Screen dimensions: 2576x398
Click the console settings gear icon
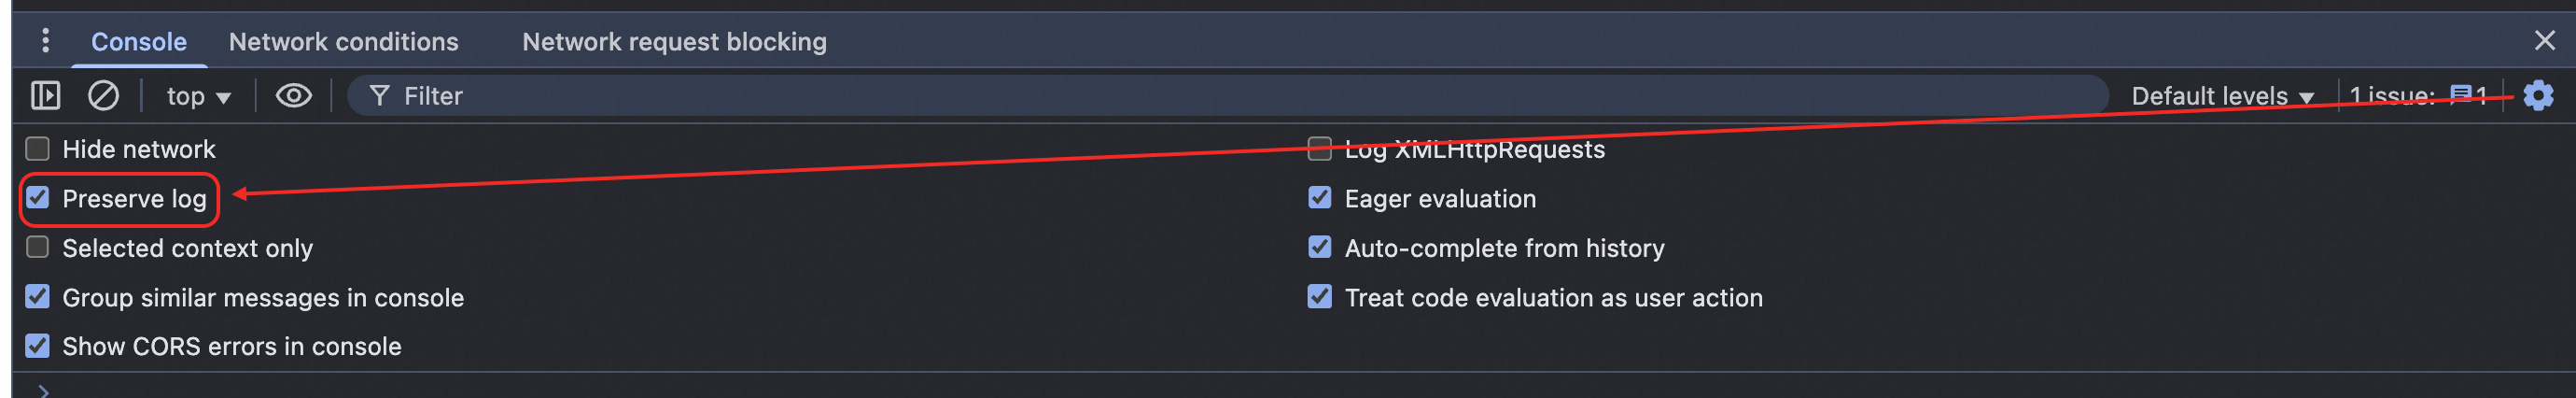click(x=2537, y=95)
